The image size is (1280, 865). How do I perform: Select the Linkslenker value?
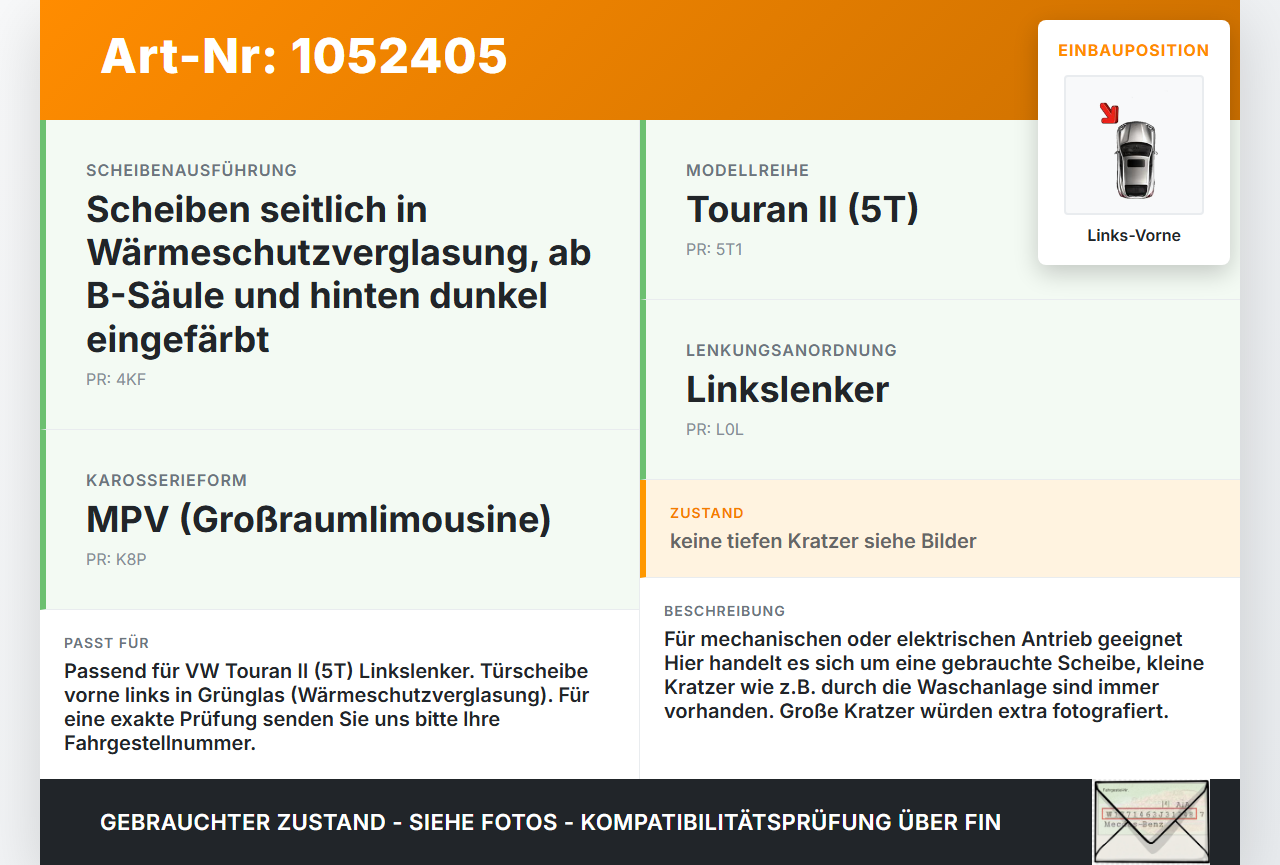click(788, 389)
